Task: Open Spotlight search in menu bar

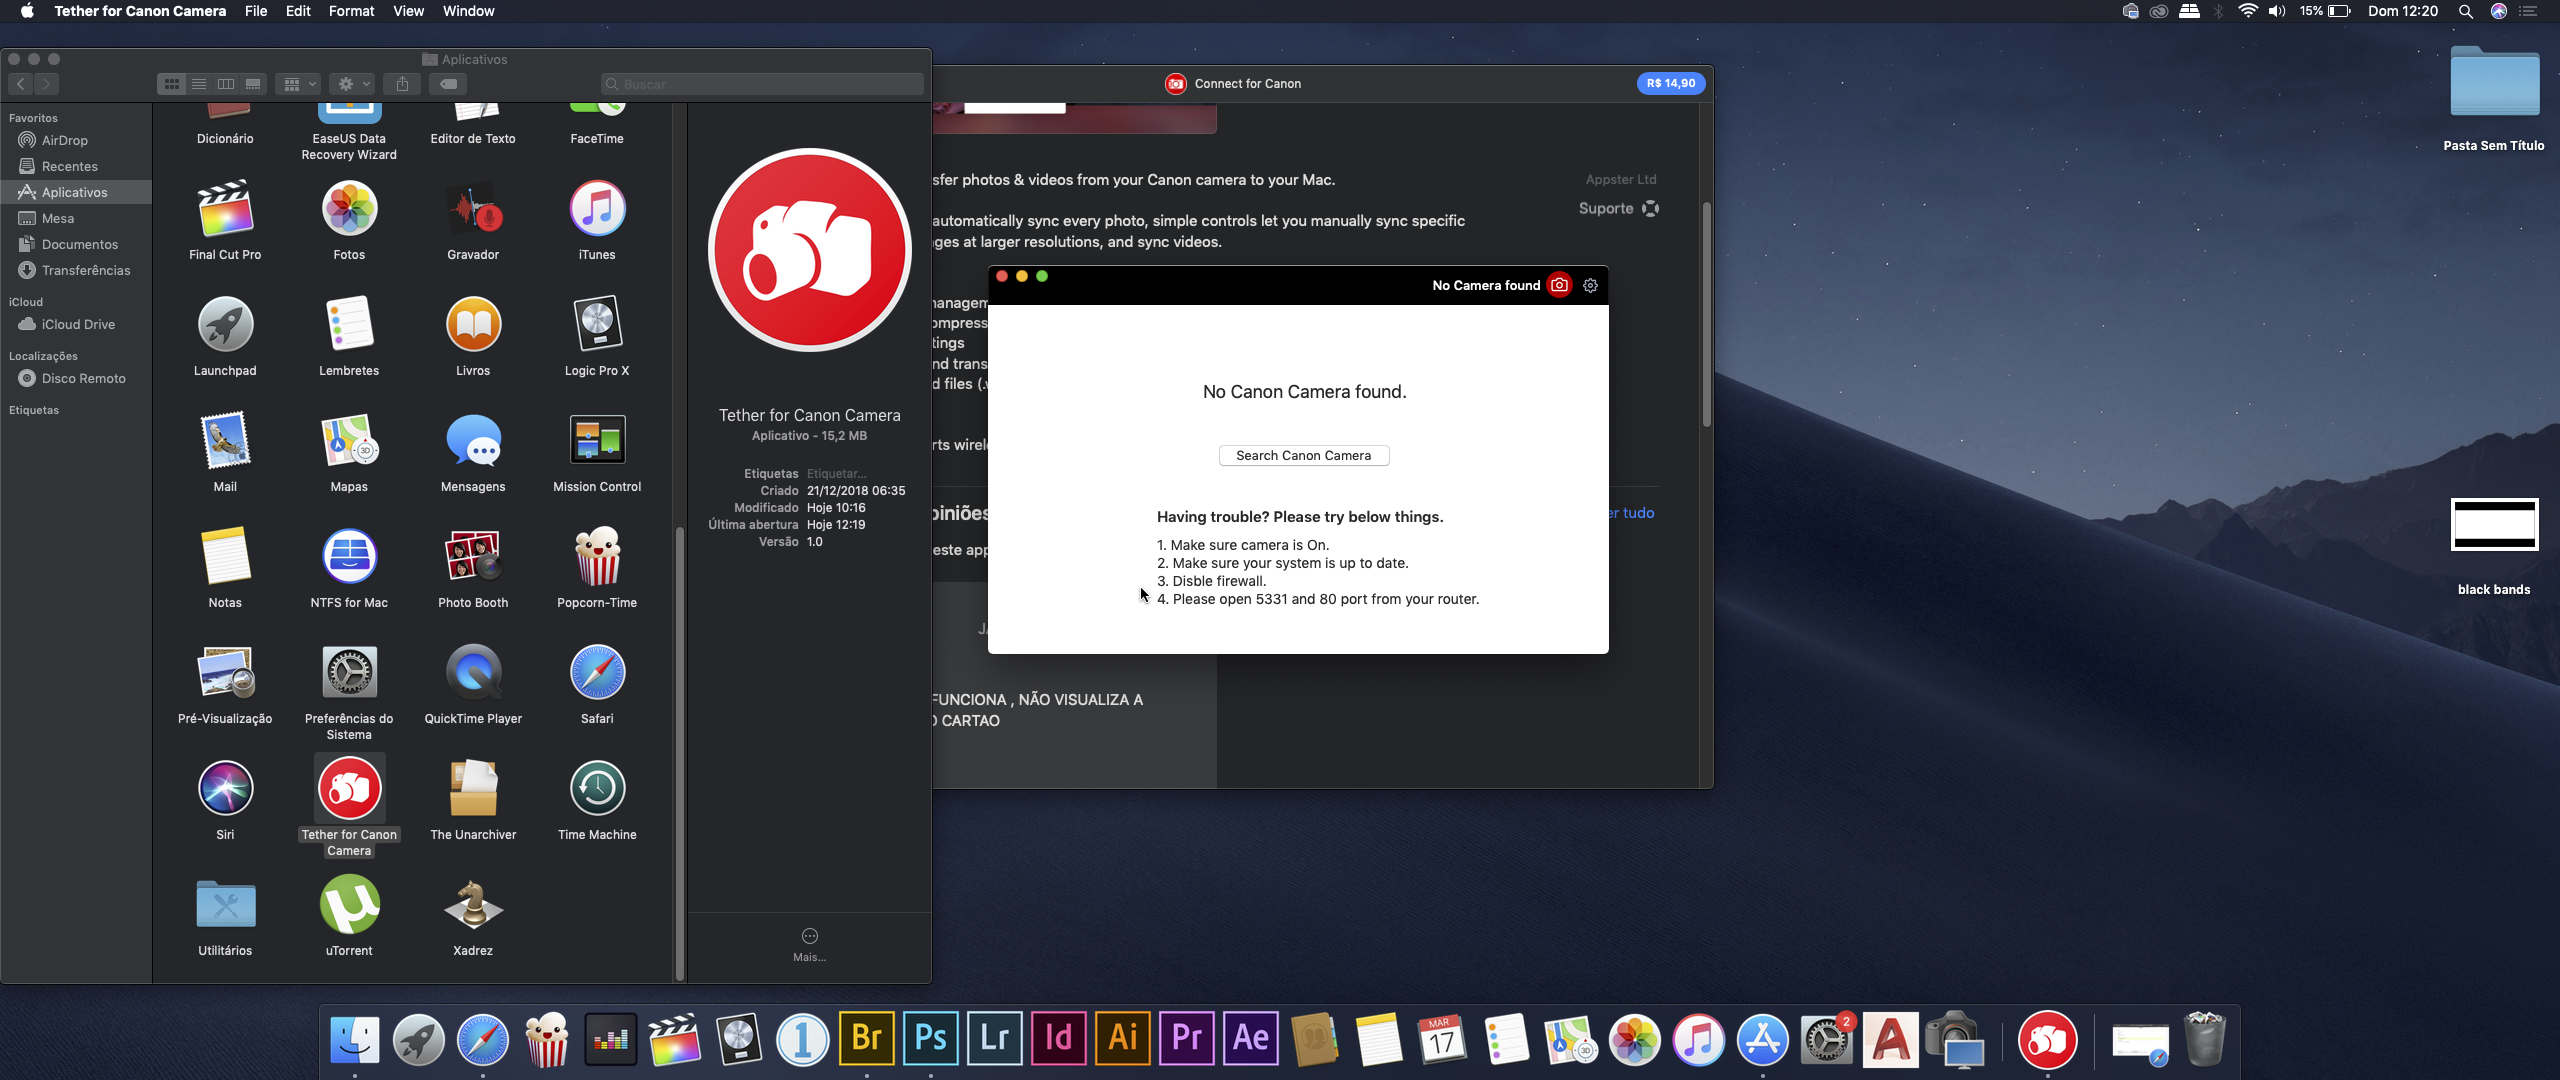Action: [2465, 11]
